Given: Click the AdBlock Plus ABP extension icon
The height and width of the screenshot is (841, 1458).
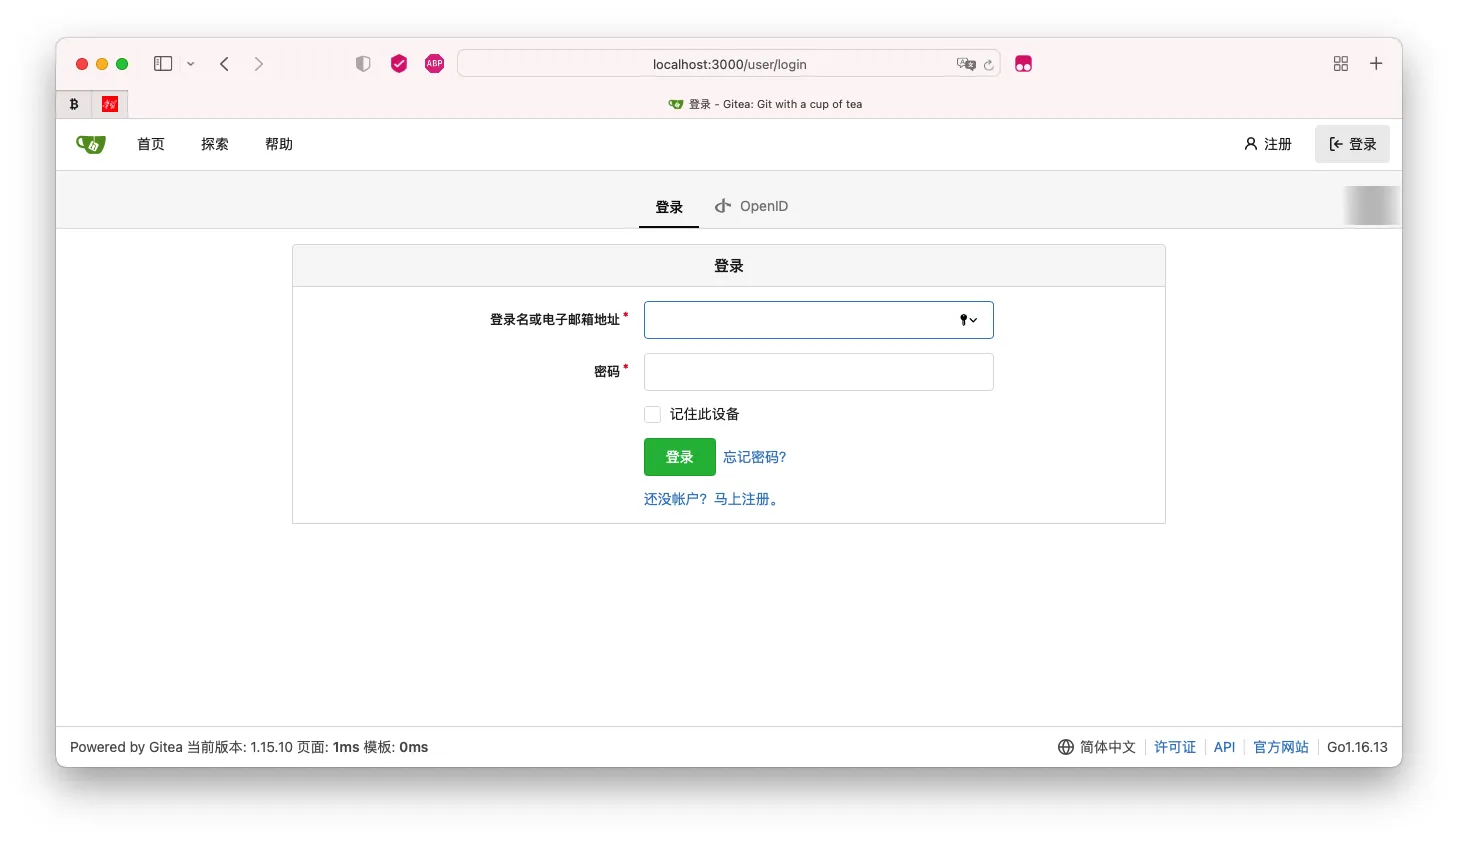Looking at the screenshot, I should tap(434, 64).
